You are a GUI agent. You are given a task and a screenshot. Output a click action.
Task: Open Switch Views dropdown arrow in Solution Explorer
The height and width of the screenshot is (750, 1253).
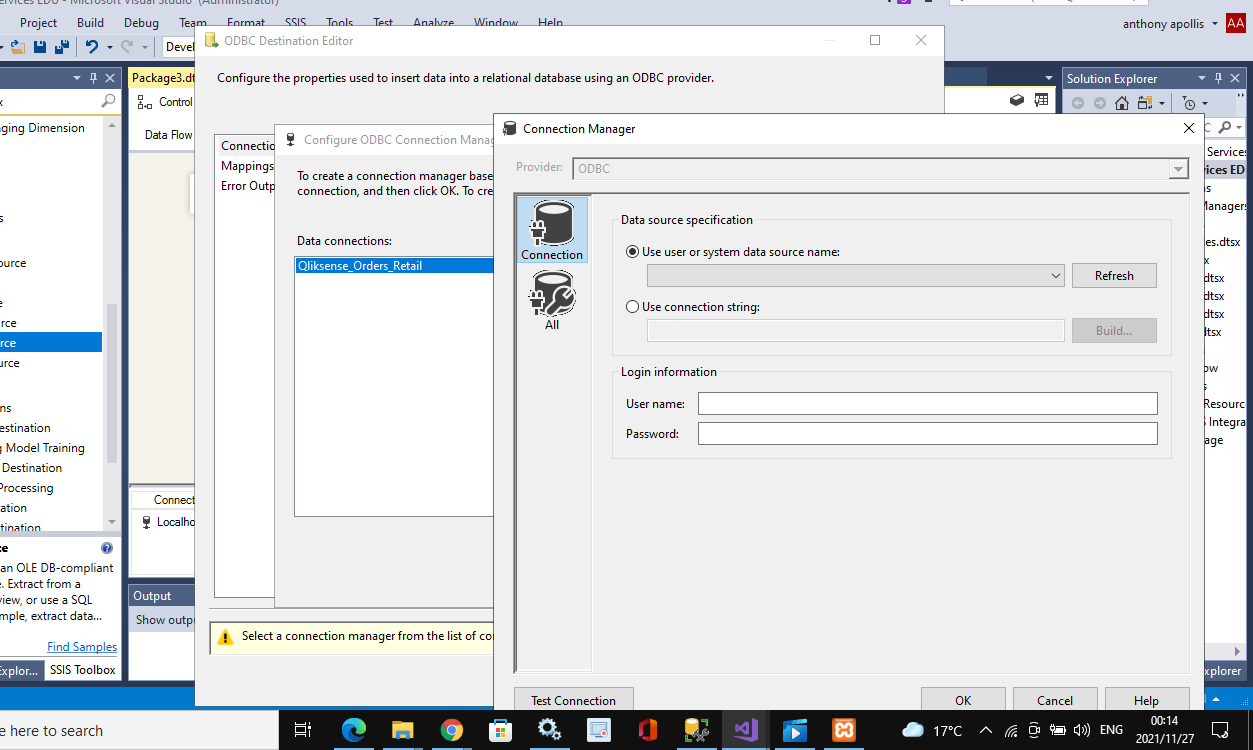(x=1162, y=103)
